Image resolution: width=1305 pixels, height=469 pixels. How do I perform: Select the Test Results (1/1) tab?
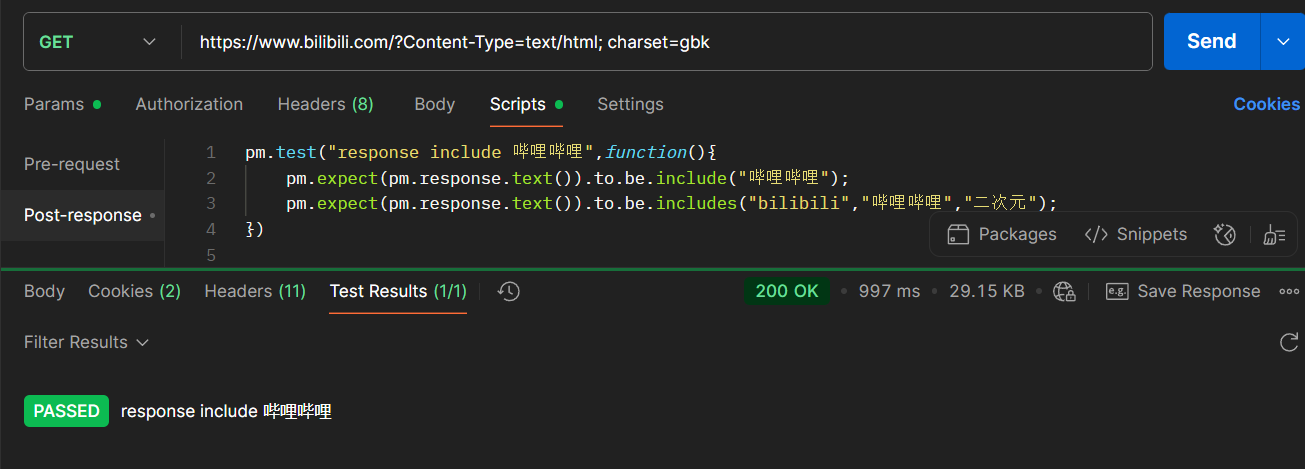point(398,291)
